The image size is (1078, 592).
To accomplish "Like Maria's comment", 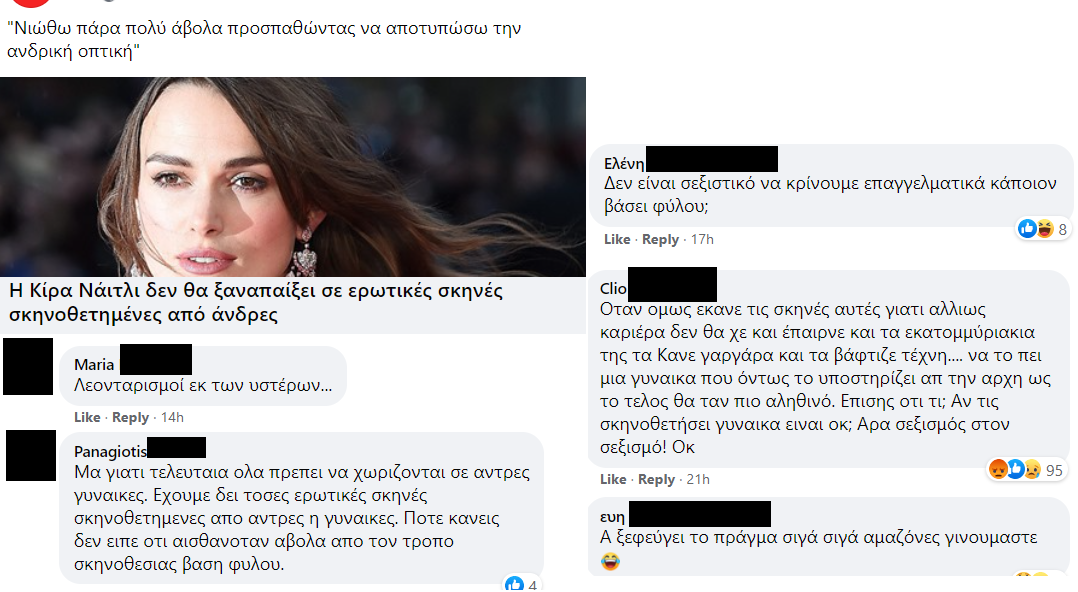I will pyautogui.click(x=87, y=417).
